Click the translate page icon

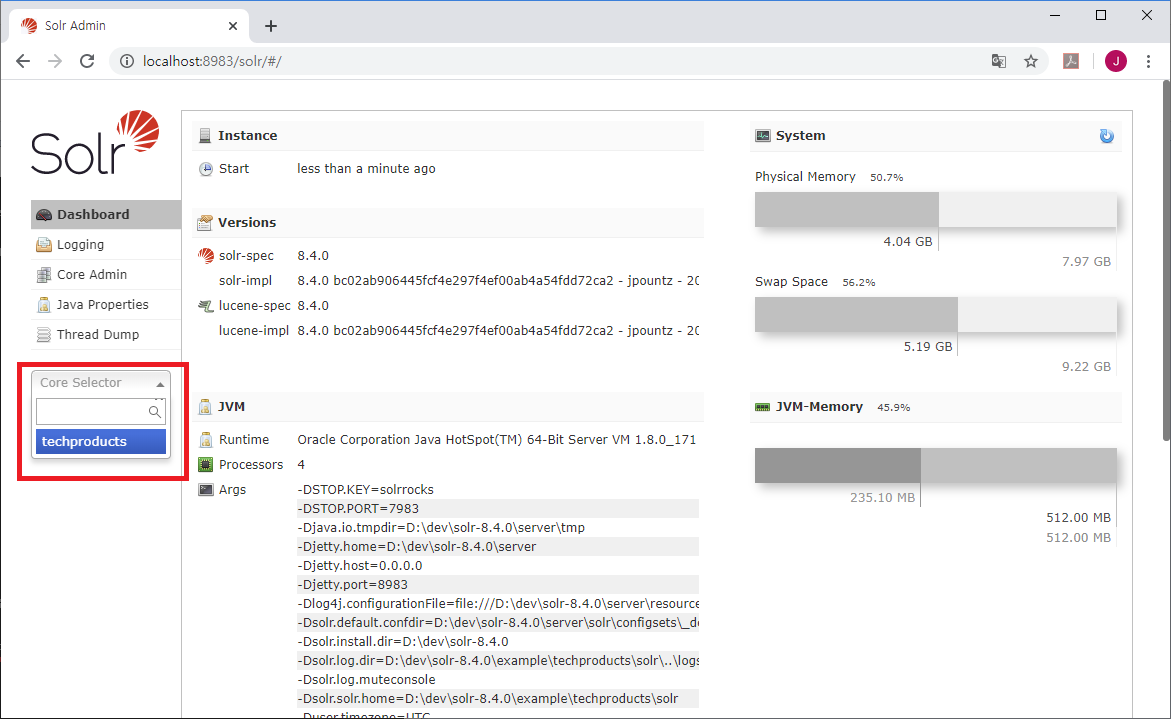(x=998, y=61)
